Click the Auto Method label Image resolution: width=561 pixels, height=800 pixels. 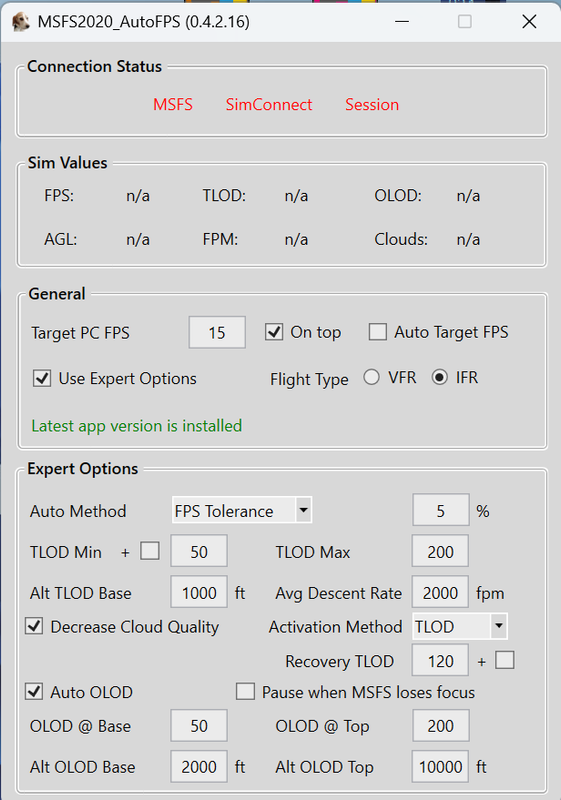click(x=78, y=511)
